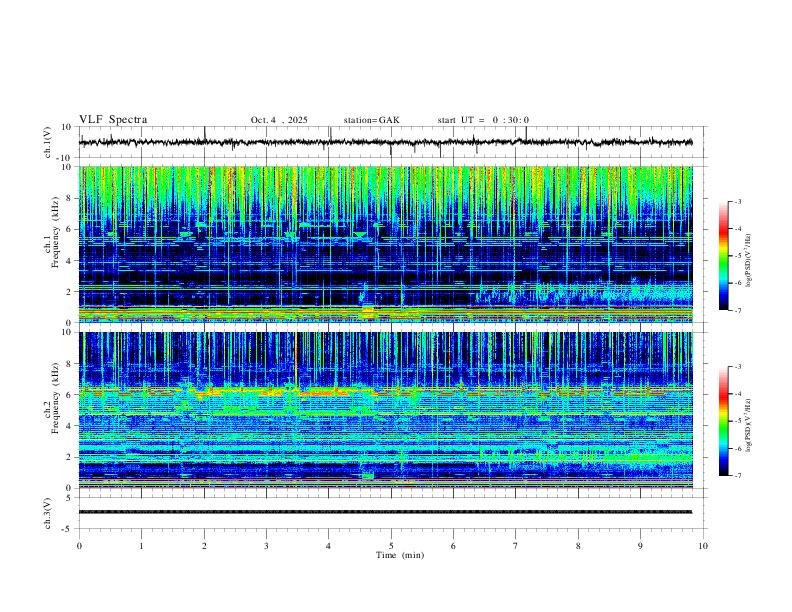
Task: Click time axis tick label "4"
Action: coord(328,546)
